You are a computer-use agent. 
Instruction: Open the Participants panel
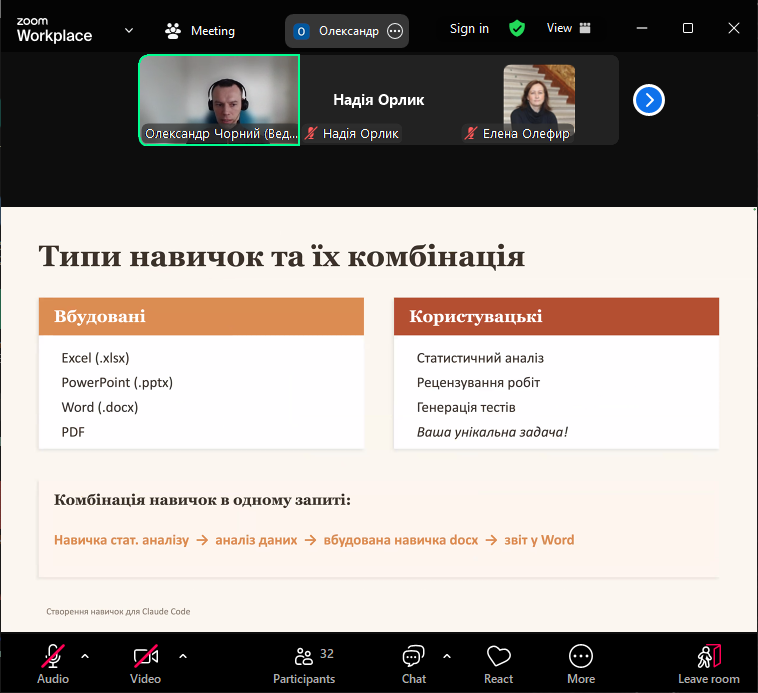click(304, 662)
